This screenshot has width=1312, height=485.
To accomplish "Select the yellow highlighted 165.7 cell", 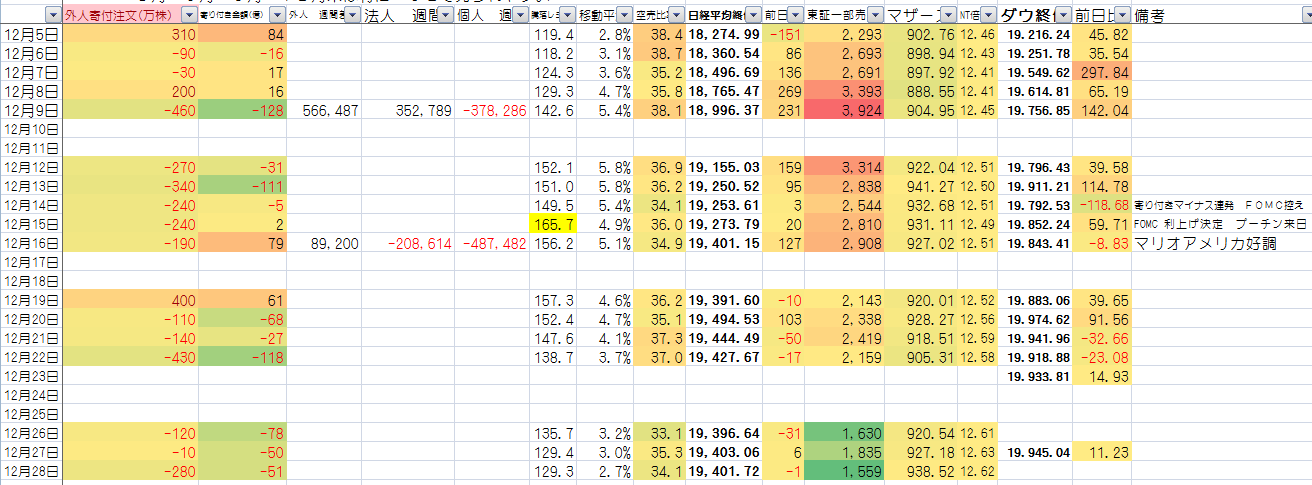I will [553, 223].
